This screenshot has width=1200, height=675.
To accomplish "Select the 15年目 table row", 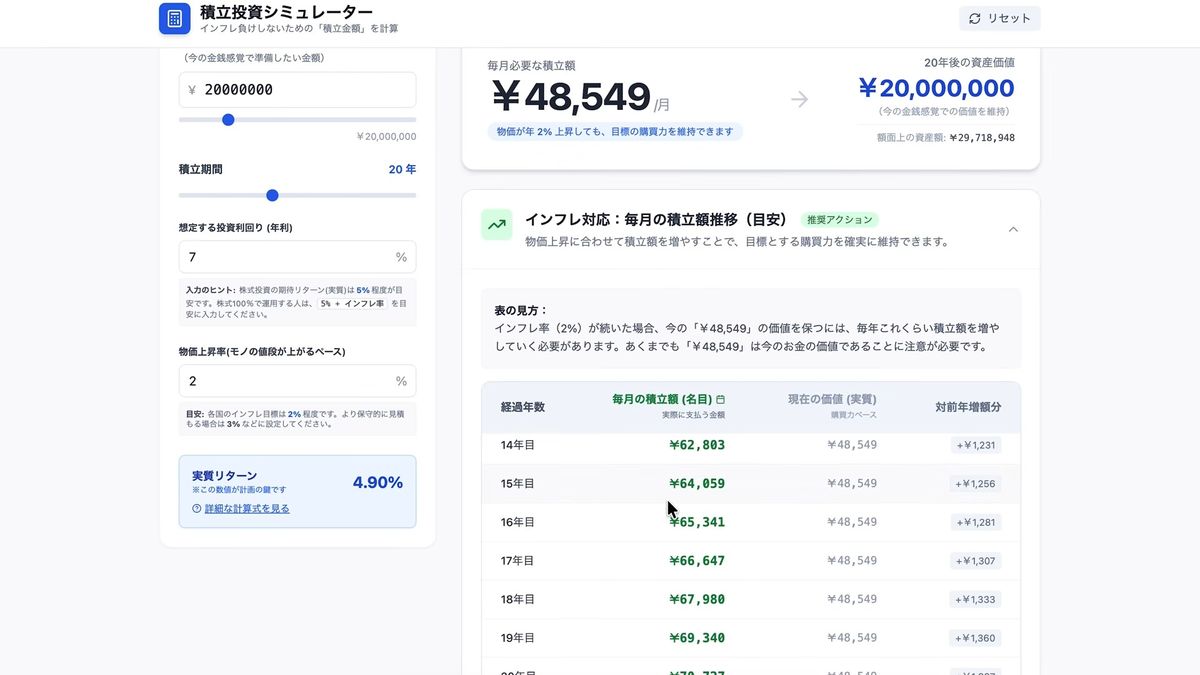I will click(x=750, y=483).
